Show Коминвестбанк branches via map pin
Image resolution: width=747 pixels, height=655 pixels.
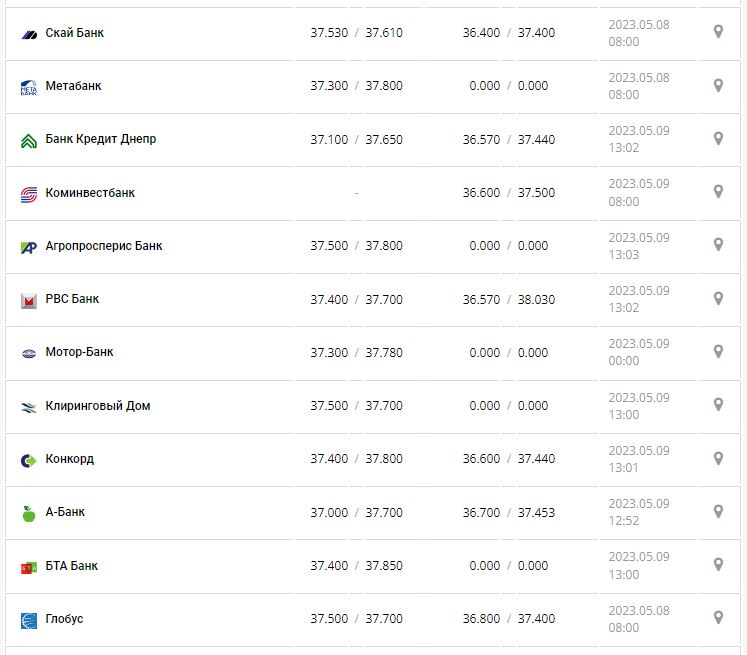[718, 192]
